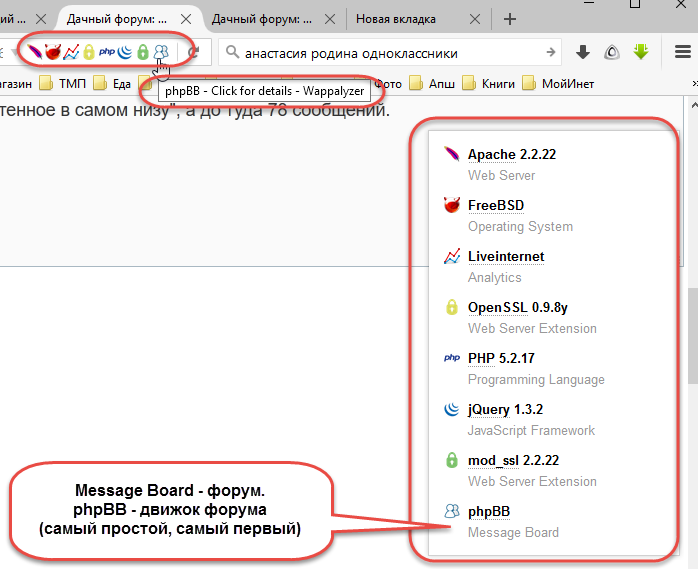
Task: Click the Liveinternet icon in popup list
Action: (x=451, y=256)
